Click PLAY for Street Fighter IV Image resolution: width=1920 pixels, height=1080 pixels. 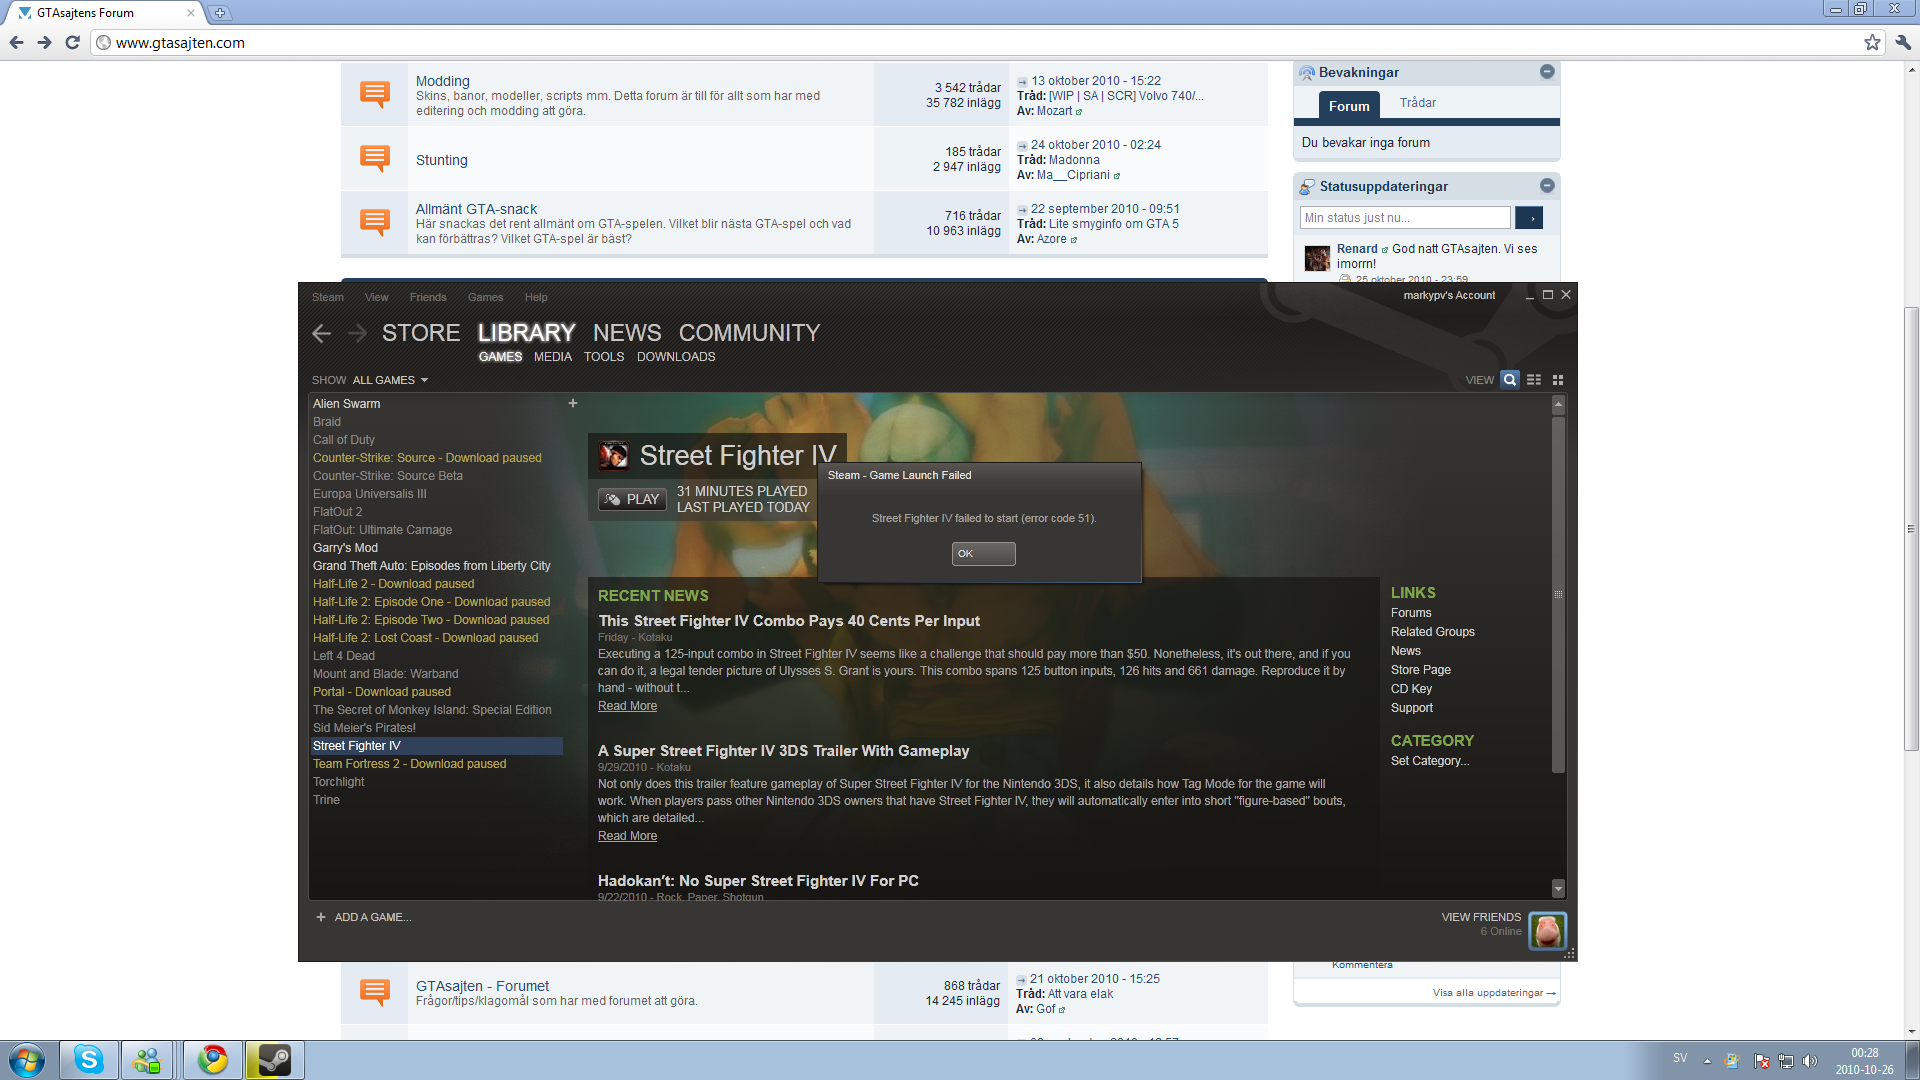tap(632, 499)
